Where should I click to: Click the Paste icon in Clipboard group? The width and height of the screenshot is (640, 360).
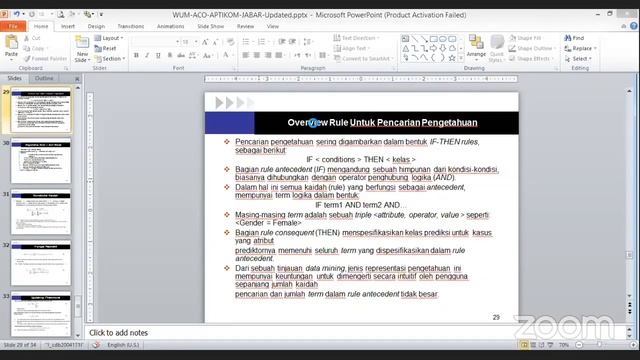(x=11, y=42)
